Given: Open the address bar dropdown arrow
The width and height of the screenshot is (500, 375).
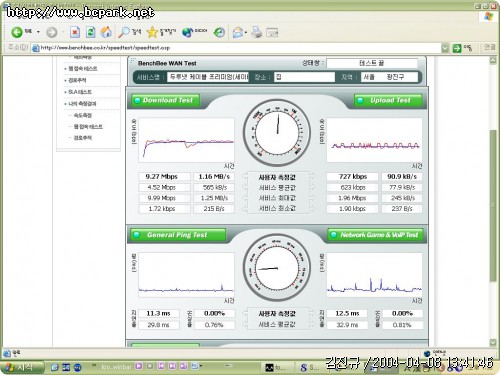Looking at the screenshot, I should pyautogui.click(x=445, y=48).
